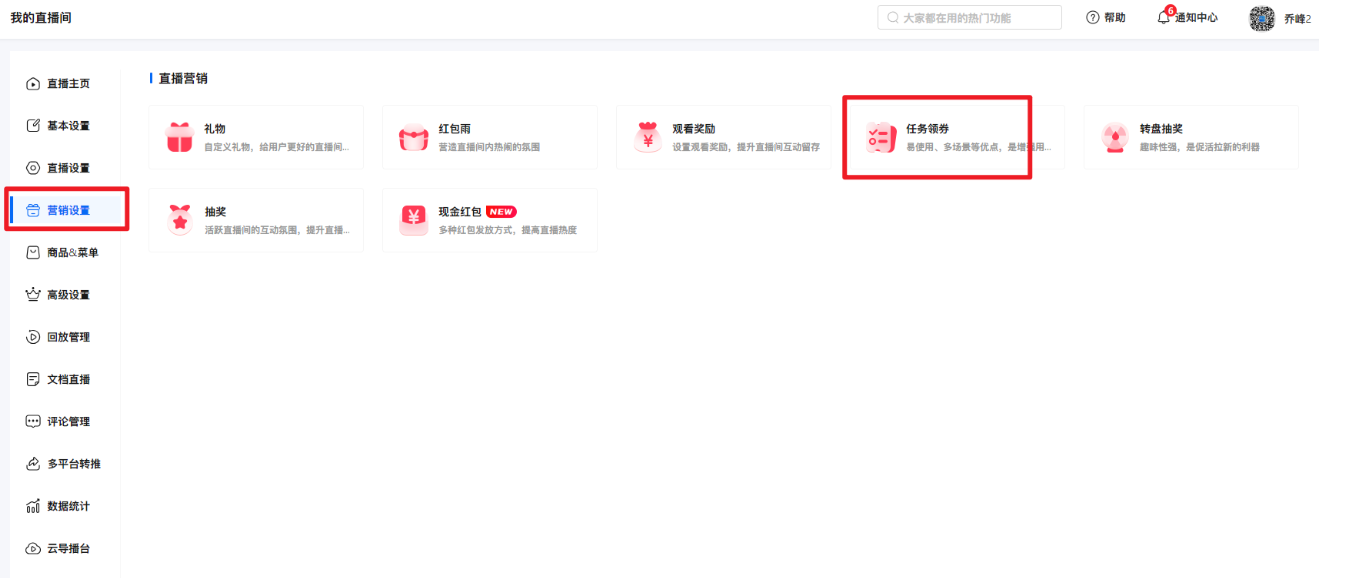Type in the 大家都在用的热门功能 search box

[975, 18]
